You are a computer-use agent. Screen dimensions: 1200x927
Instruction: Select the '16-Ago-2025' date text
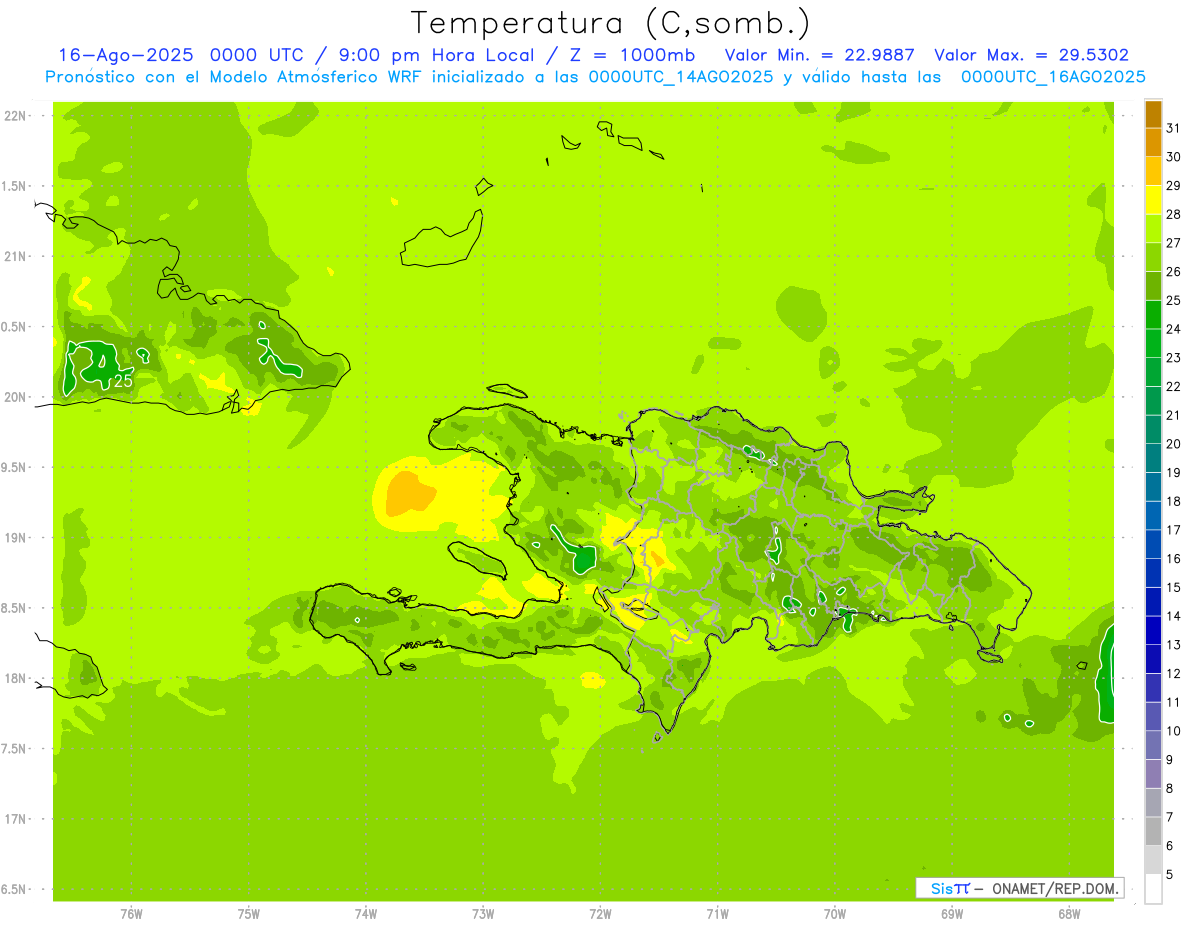[127, 55]
